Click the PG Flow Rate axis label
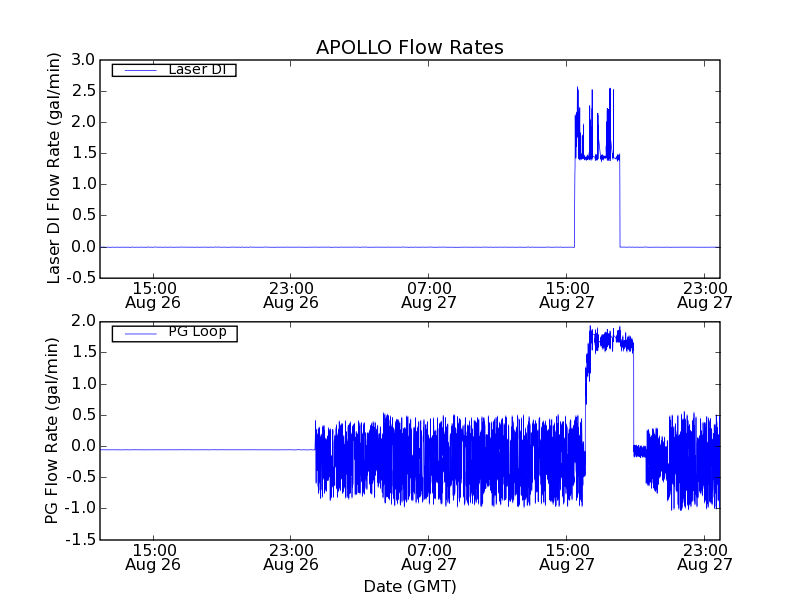The height and width of the screenshot is (600, 800). pyautogui.click(x=52, y=431)
